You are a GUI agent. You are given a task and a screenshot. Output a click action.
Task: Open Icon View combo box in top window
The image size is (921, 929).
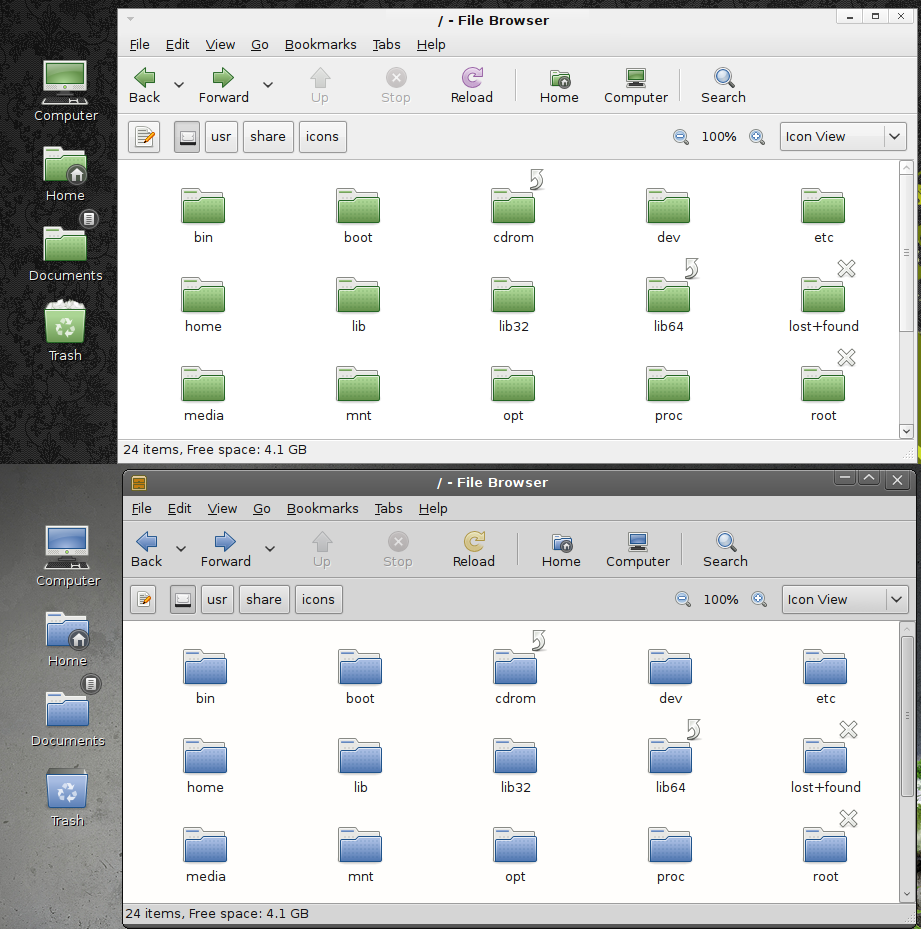[843, 137]
